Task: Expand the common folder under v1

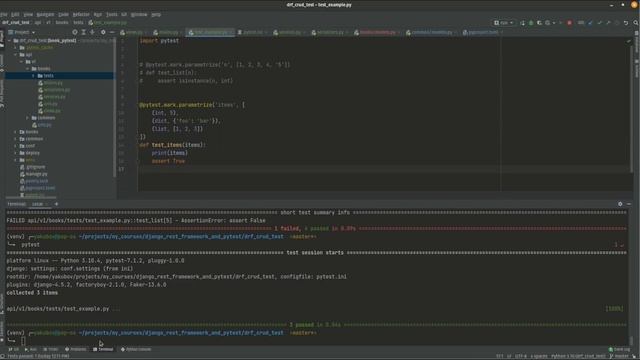Action: [28, 118]
